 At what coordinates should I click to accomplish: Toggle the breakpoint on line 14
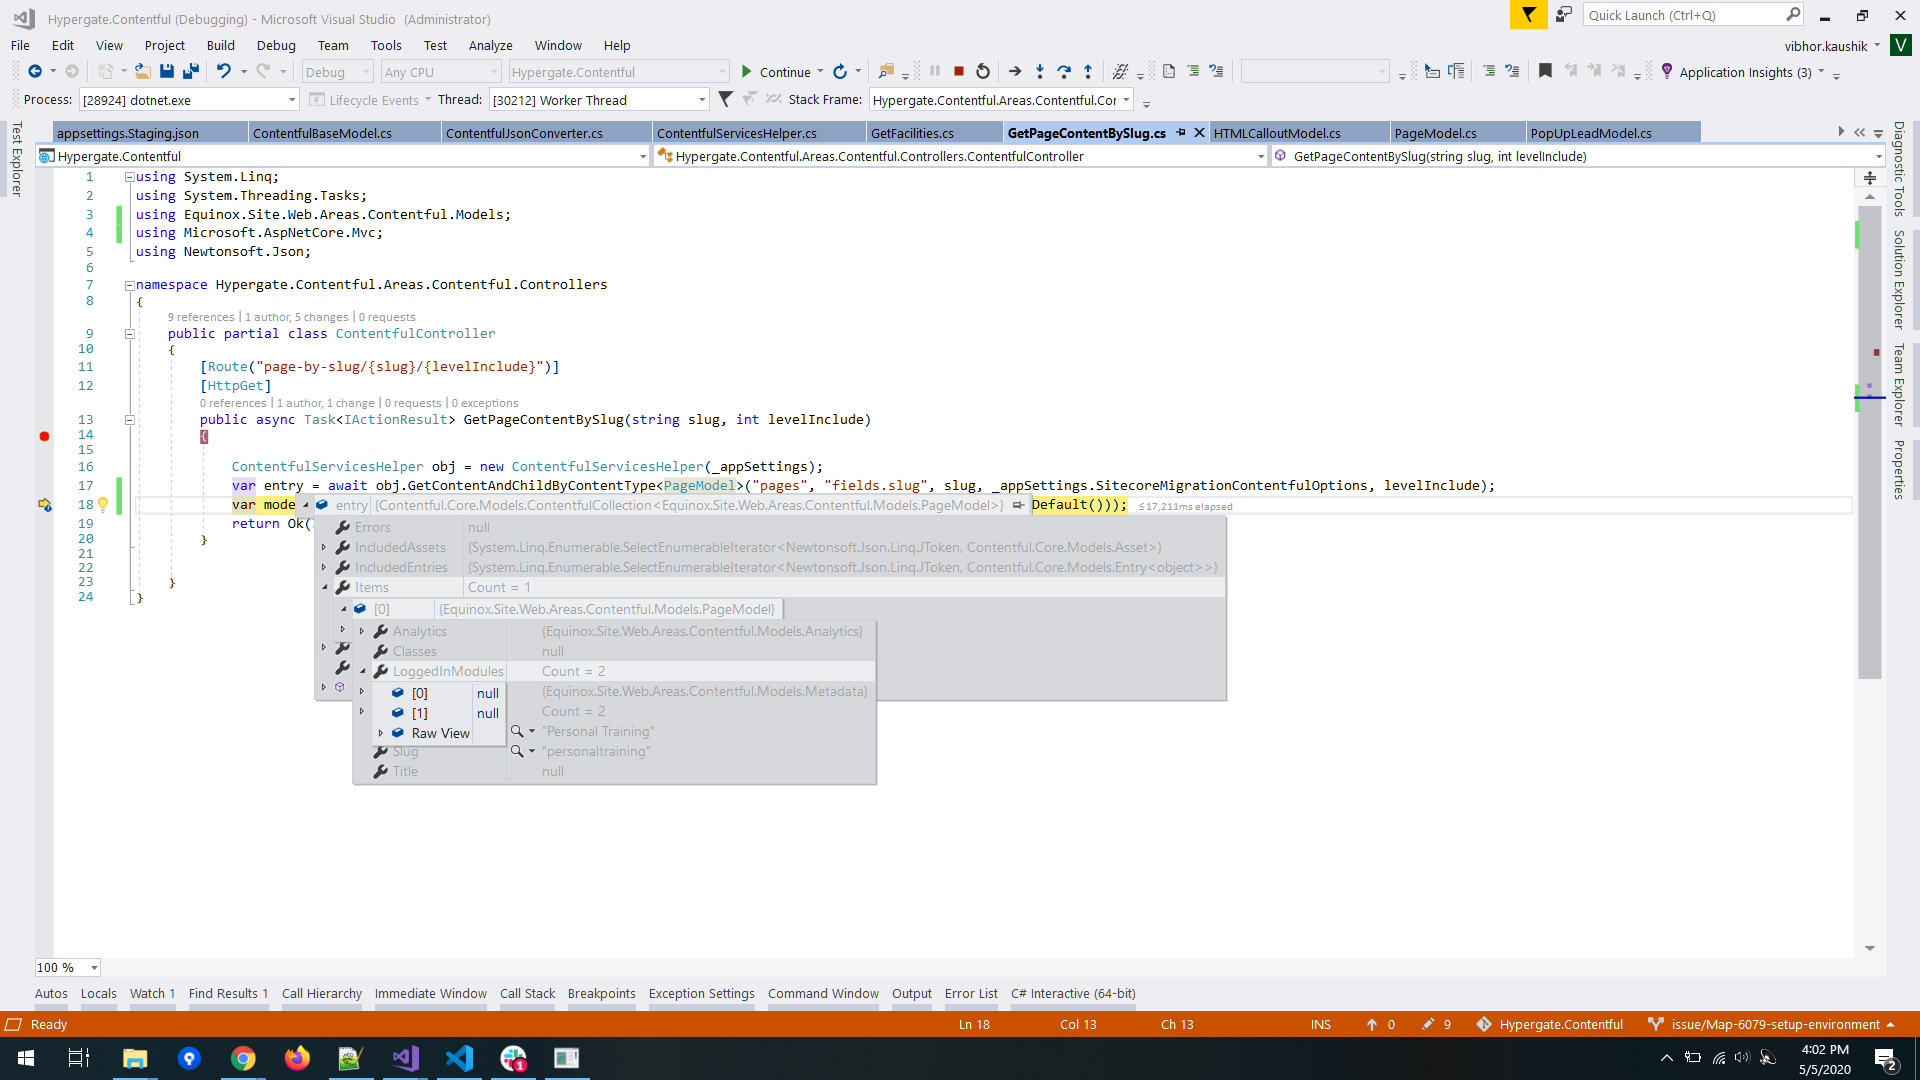click(x=44, y=435)
